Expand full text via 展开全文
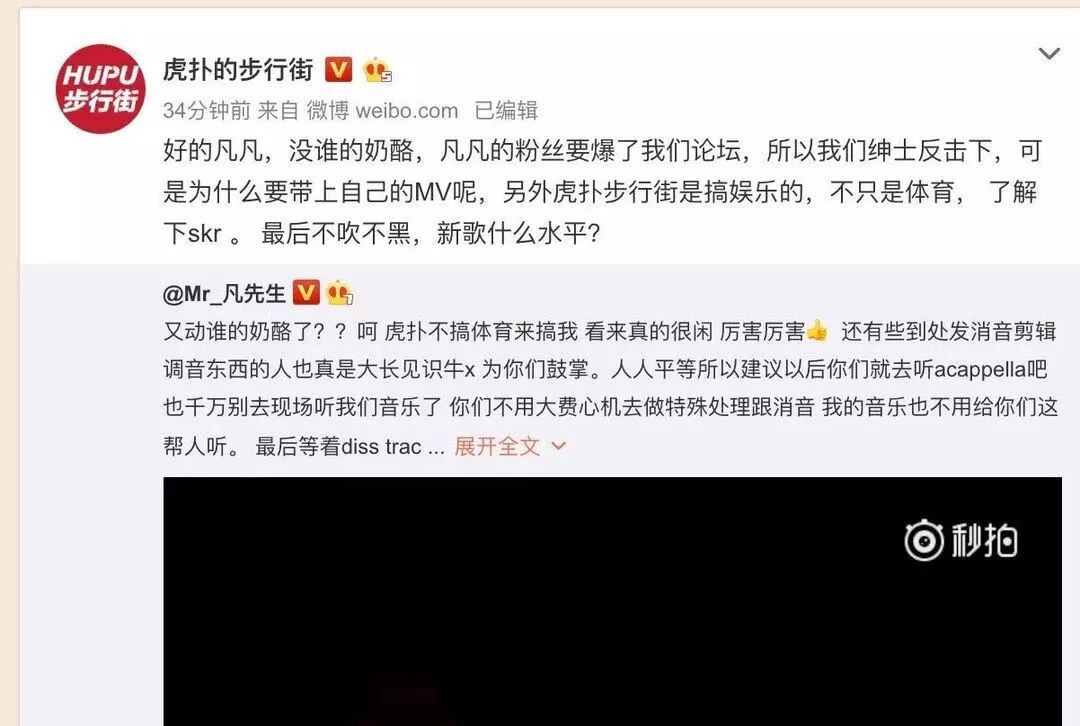 tap(497, 446)
